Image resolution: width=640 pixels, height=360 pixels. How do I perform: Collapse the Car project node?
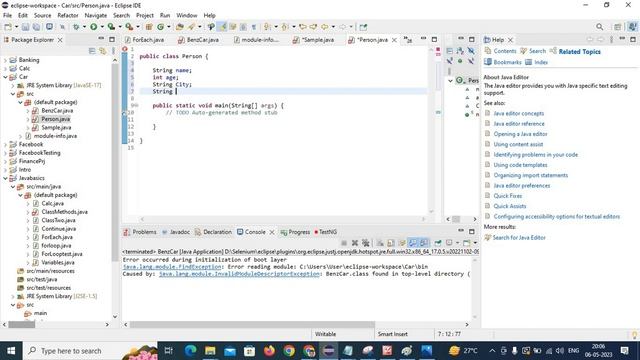click(x=5, y=77)
